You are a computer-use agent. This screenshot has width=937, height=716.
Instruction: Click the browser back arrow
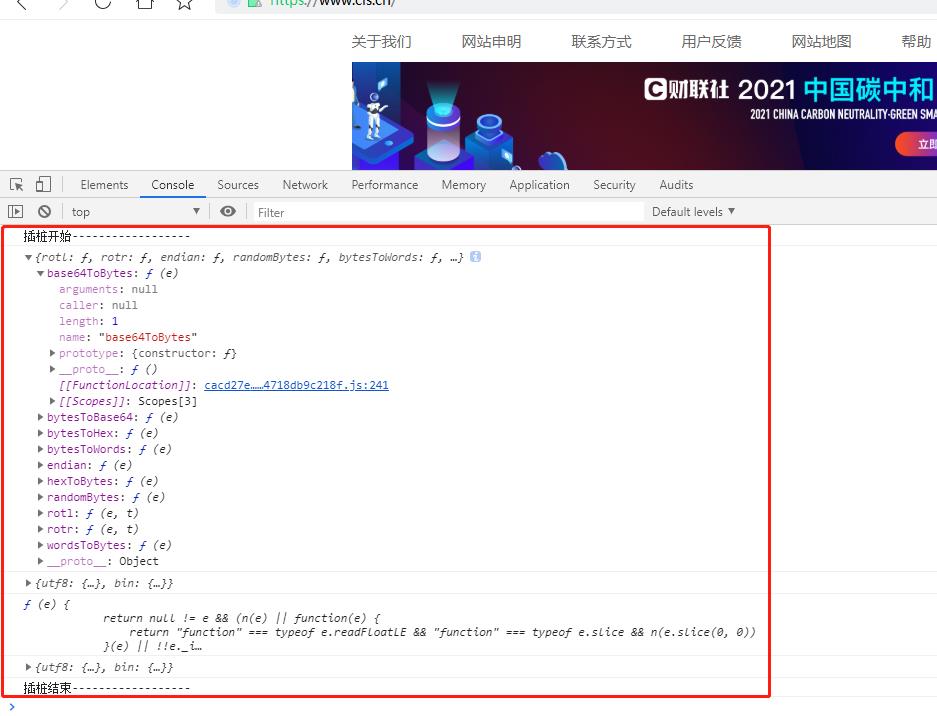[x=22, y=4]
